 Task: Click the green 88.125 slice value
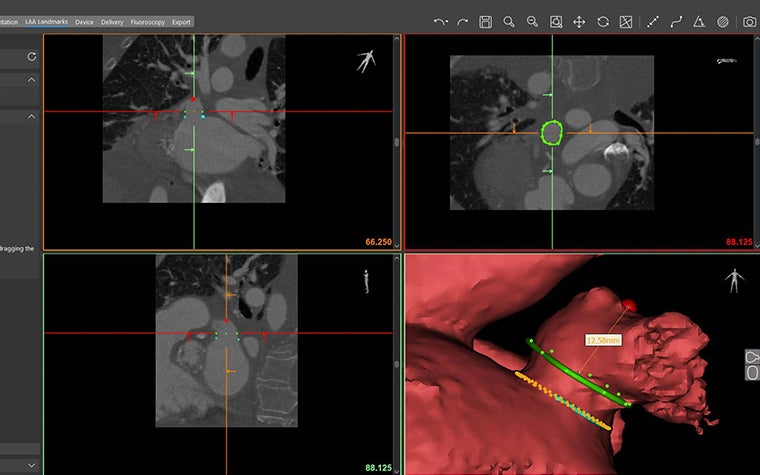[x=379, y=468]
